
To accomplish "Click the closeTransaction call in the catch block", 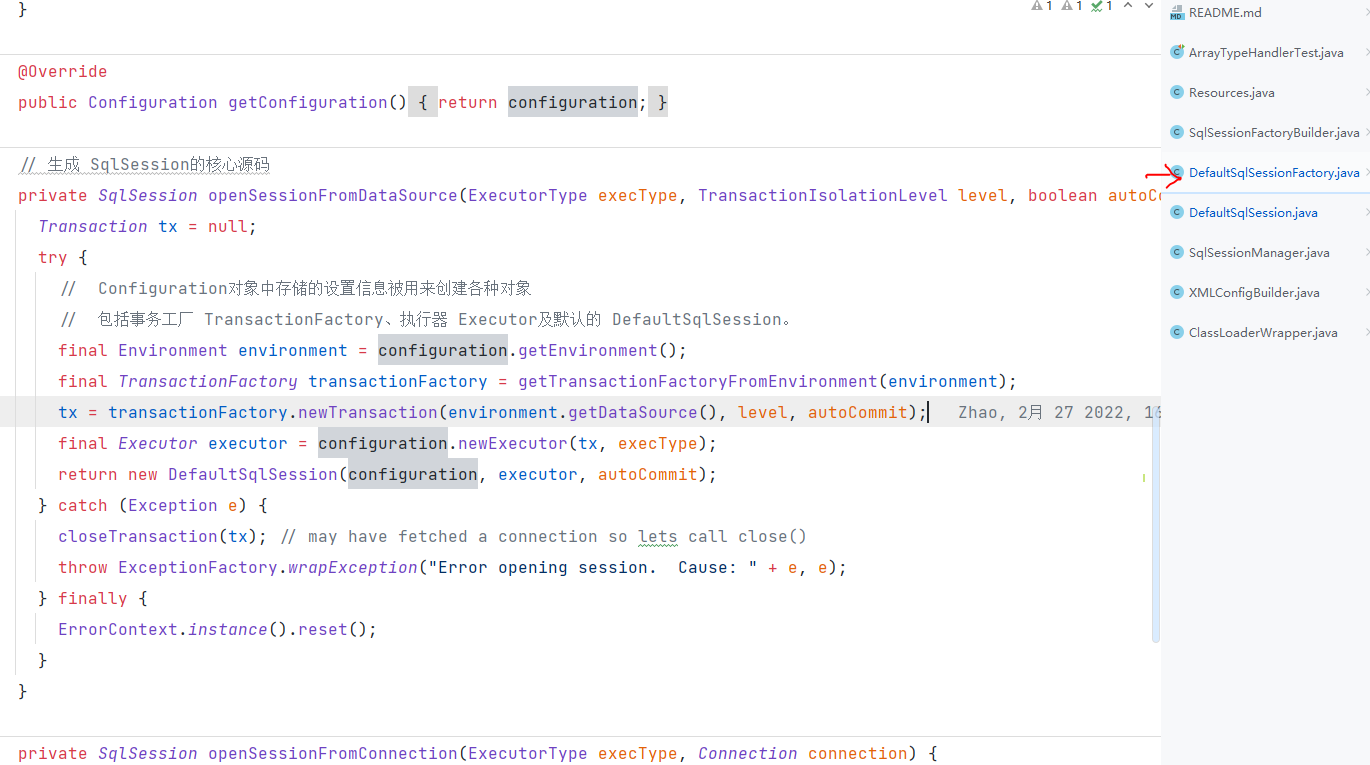I will [138, 537].
